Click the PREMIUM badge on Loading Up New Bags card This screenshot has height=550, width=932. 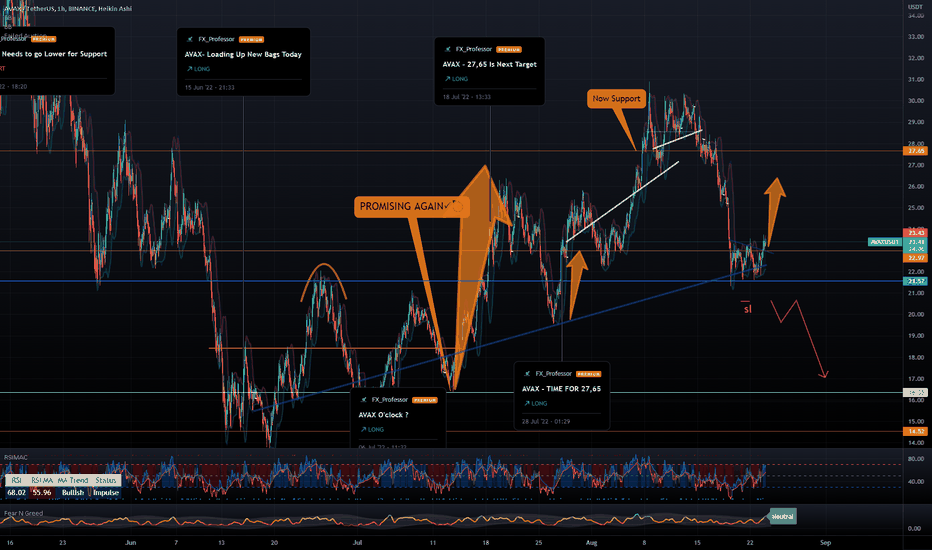click(251, 39)
